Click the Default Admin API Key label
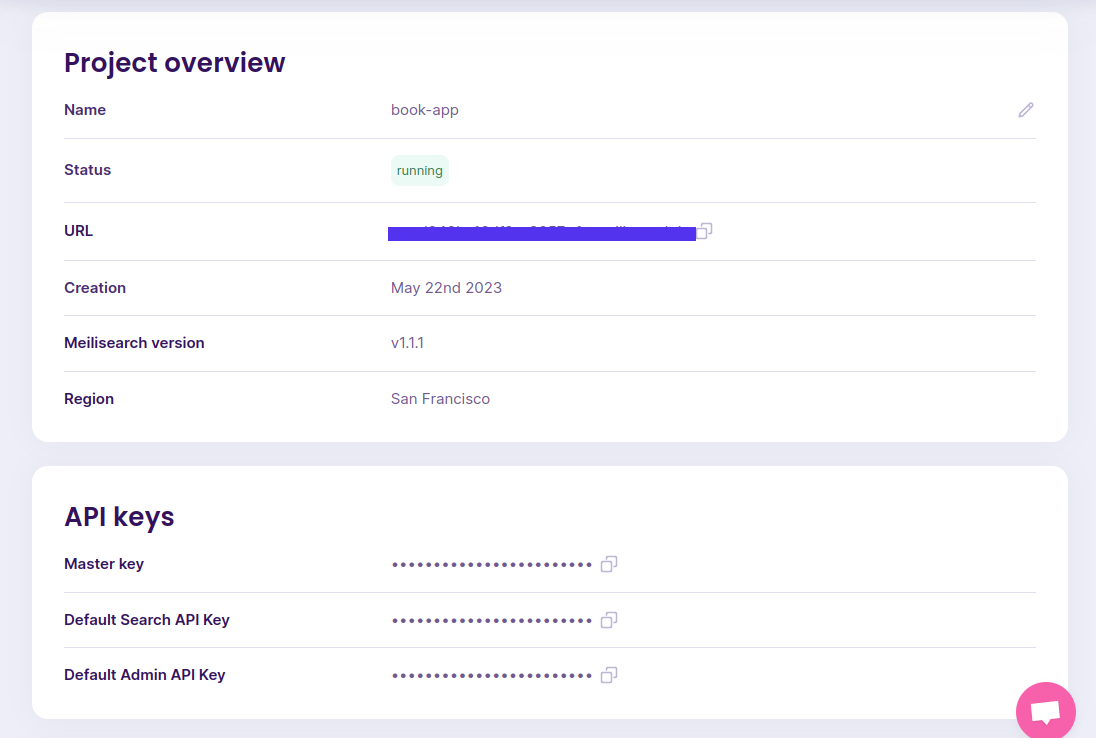The height and width of the screenshot is (738, 1096). pyautogui.click(x=145, y=675)
